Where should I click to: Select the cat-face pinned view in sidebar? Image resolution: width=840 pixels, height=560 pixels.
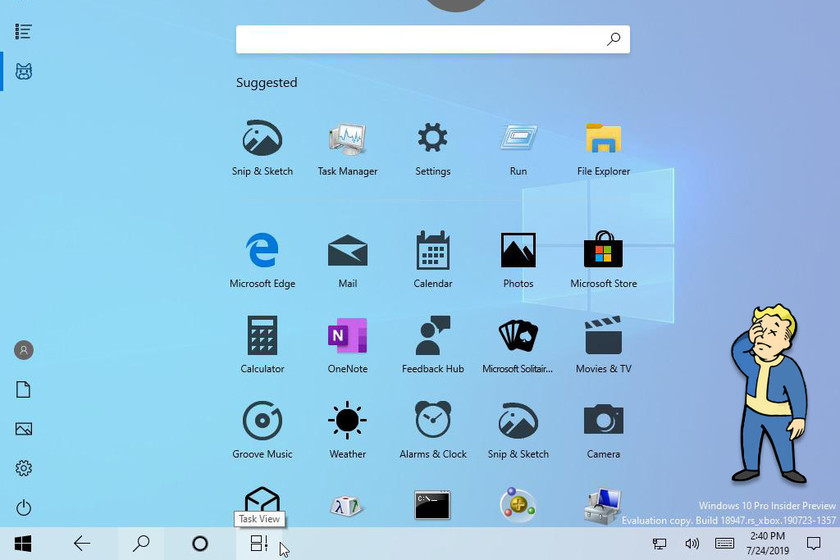pyautogui.click(x=24, y=71)
